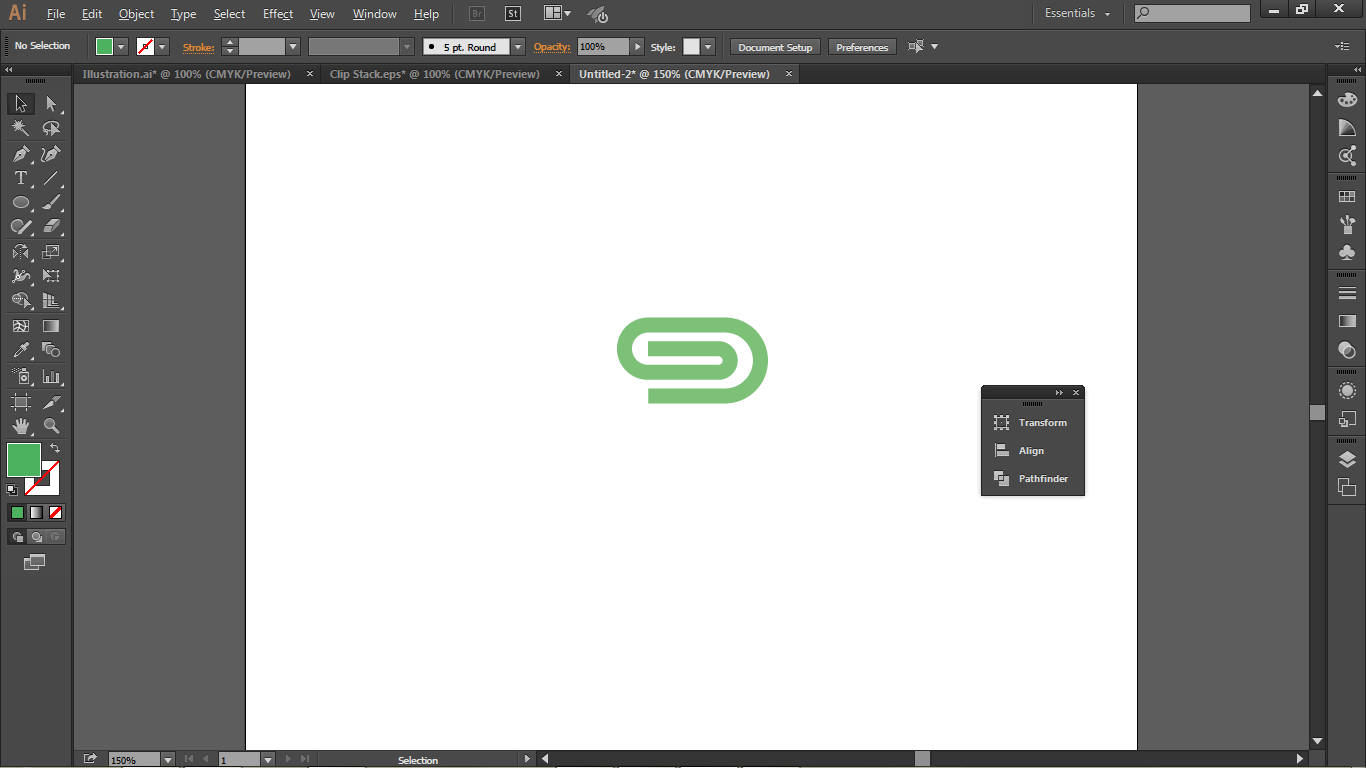
Task: Open the zoom level dropdown
Action: (x=167, y=760)
